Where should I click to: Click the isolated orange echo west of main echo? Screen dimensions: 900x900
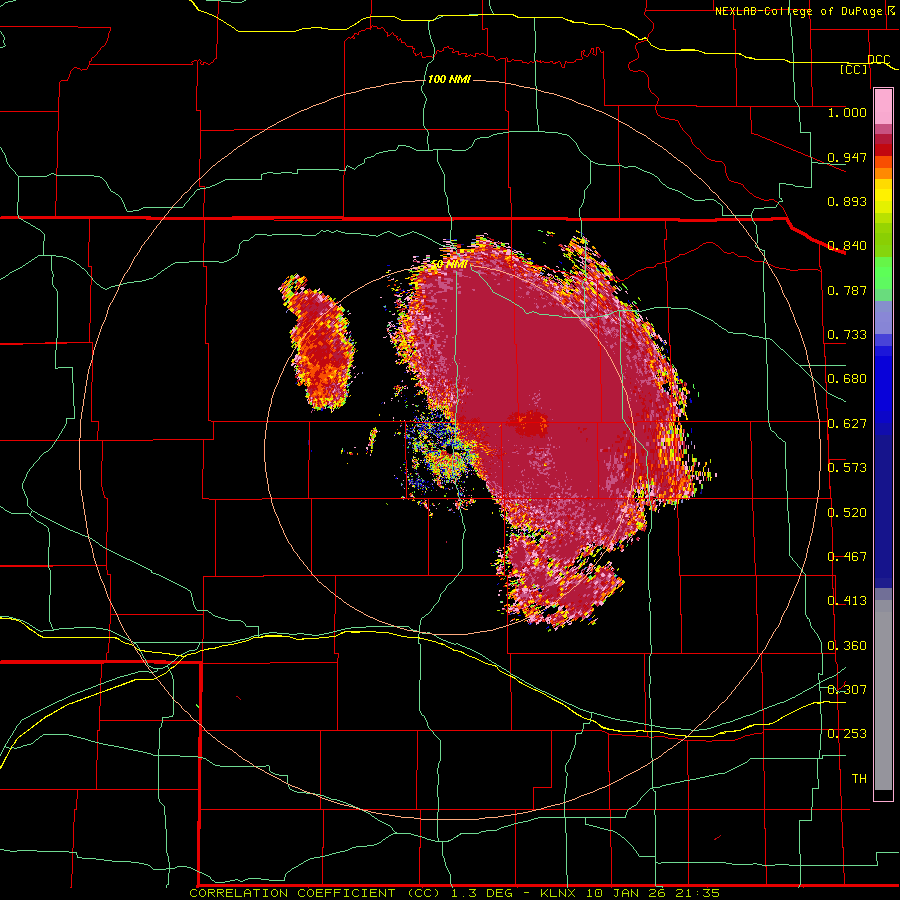coord(319,343)
